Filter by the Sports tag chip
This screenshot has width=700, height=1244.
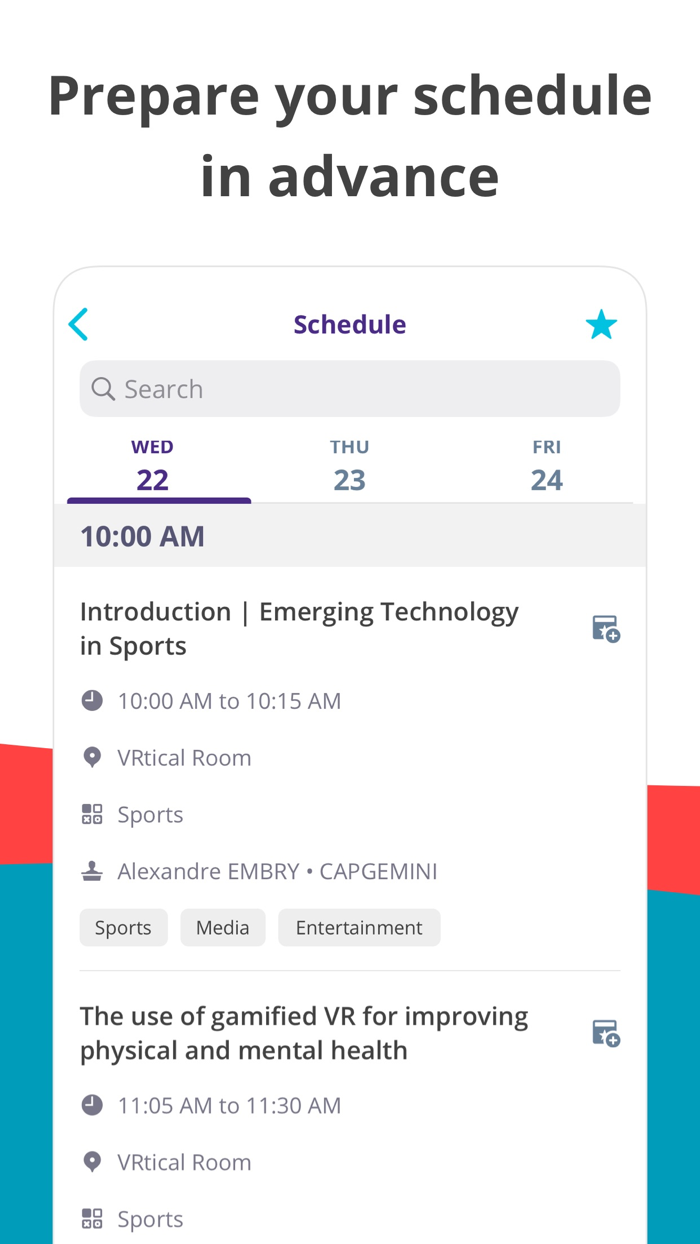tap(123, 928)
